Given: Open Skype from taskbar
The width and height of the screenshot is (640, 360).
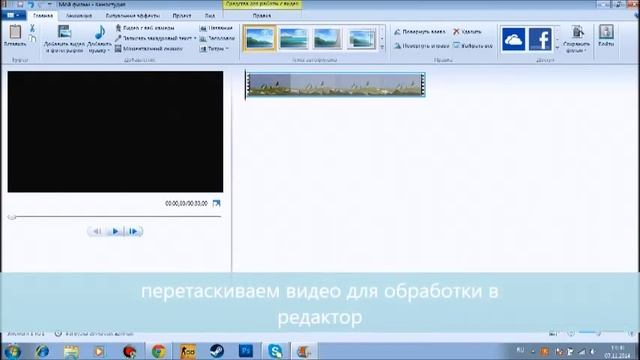Looking at the screenshot, I should (x=275, y=351).
